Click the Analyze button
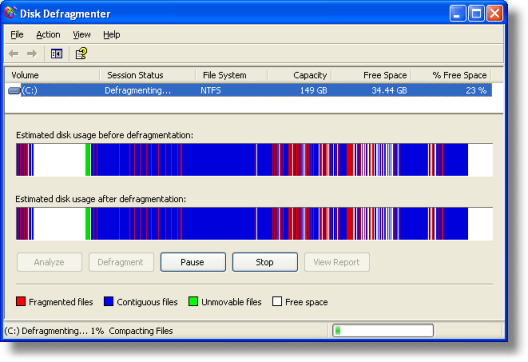 pos(49,262)
